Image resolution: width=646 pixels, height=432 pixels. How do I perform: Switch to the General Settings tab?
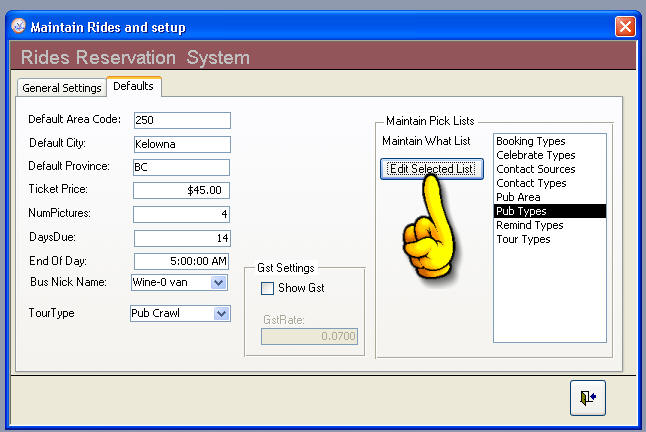[62, 88]
